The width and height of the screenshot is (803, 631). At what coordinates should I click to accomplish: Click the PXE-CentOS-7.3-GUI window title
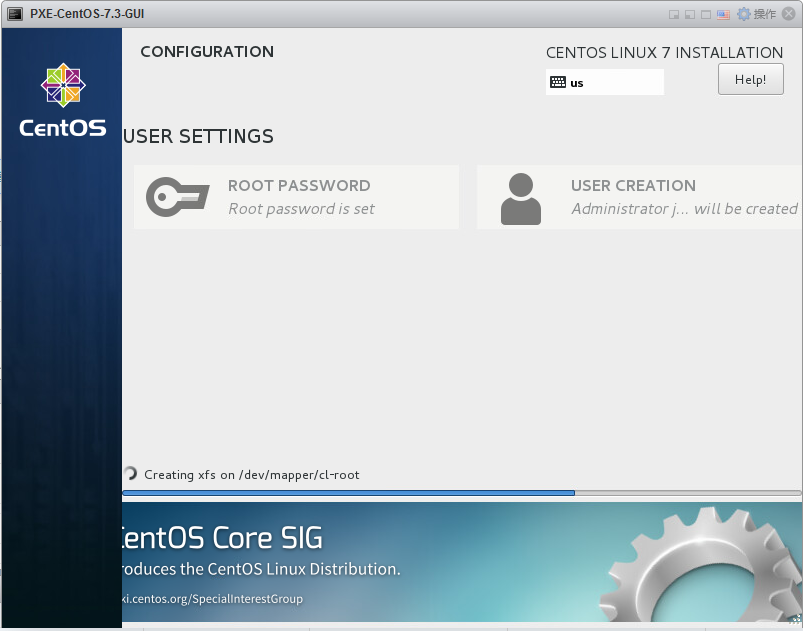tap(87, 14)
